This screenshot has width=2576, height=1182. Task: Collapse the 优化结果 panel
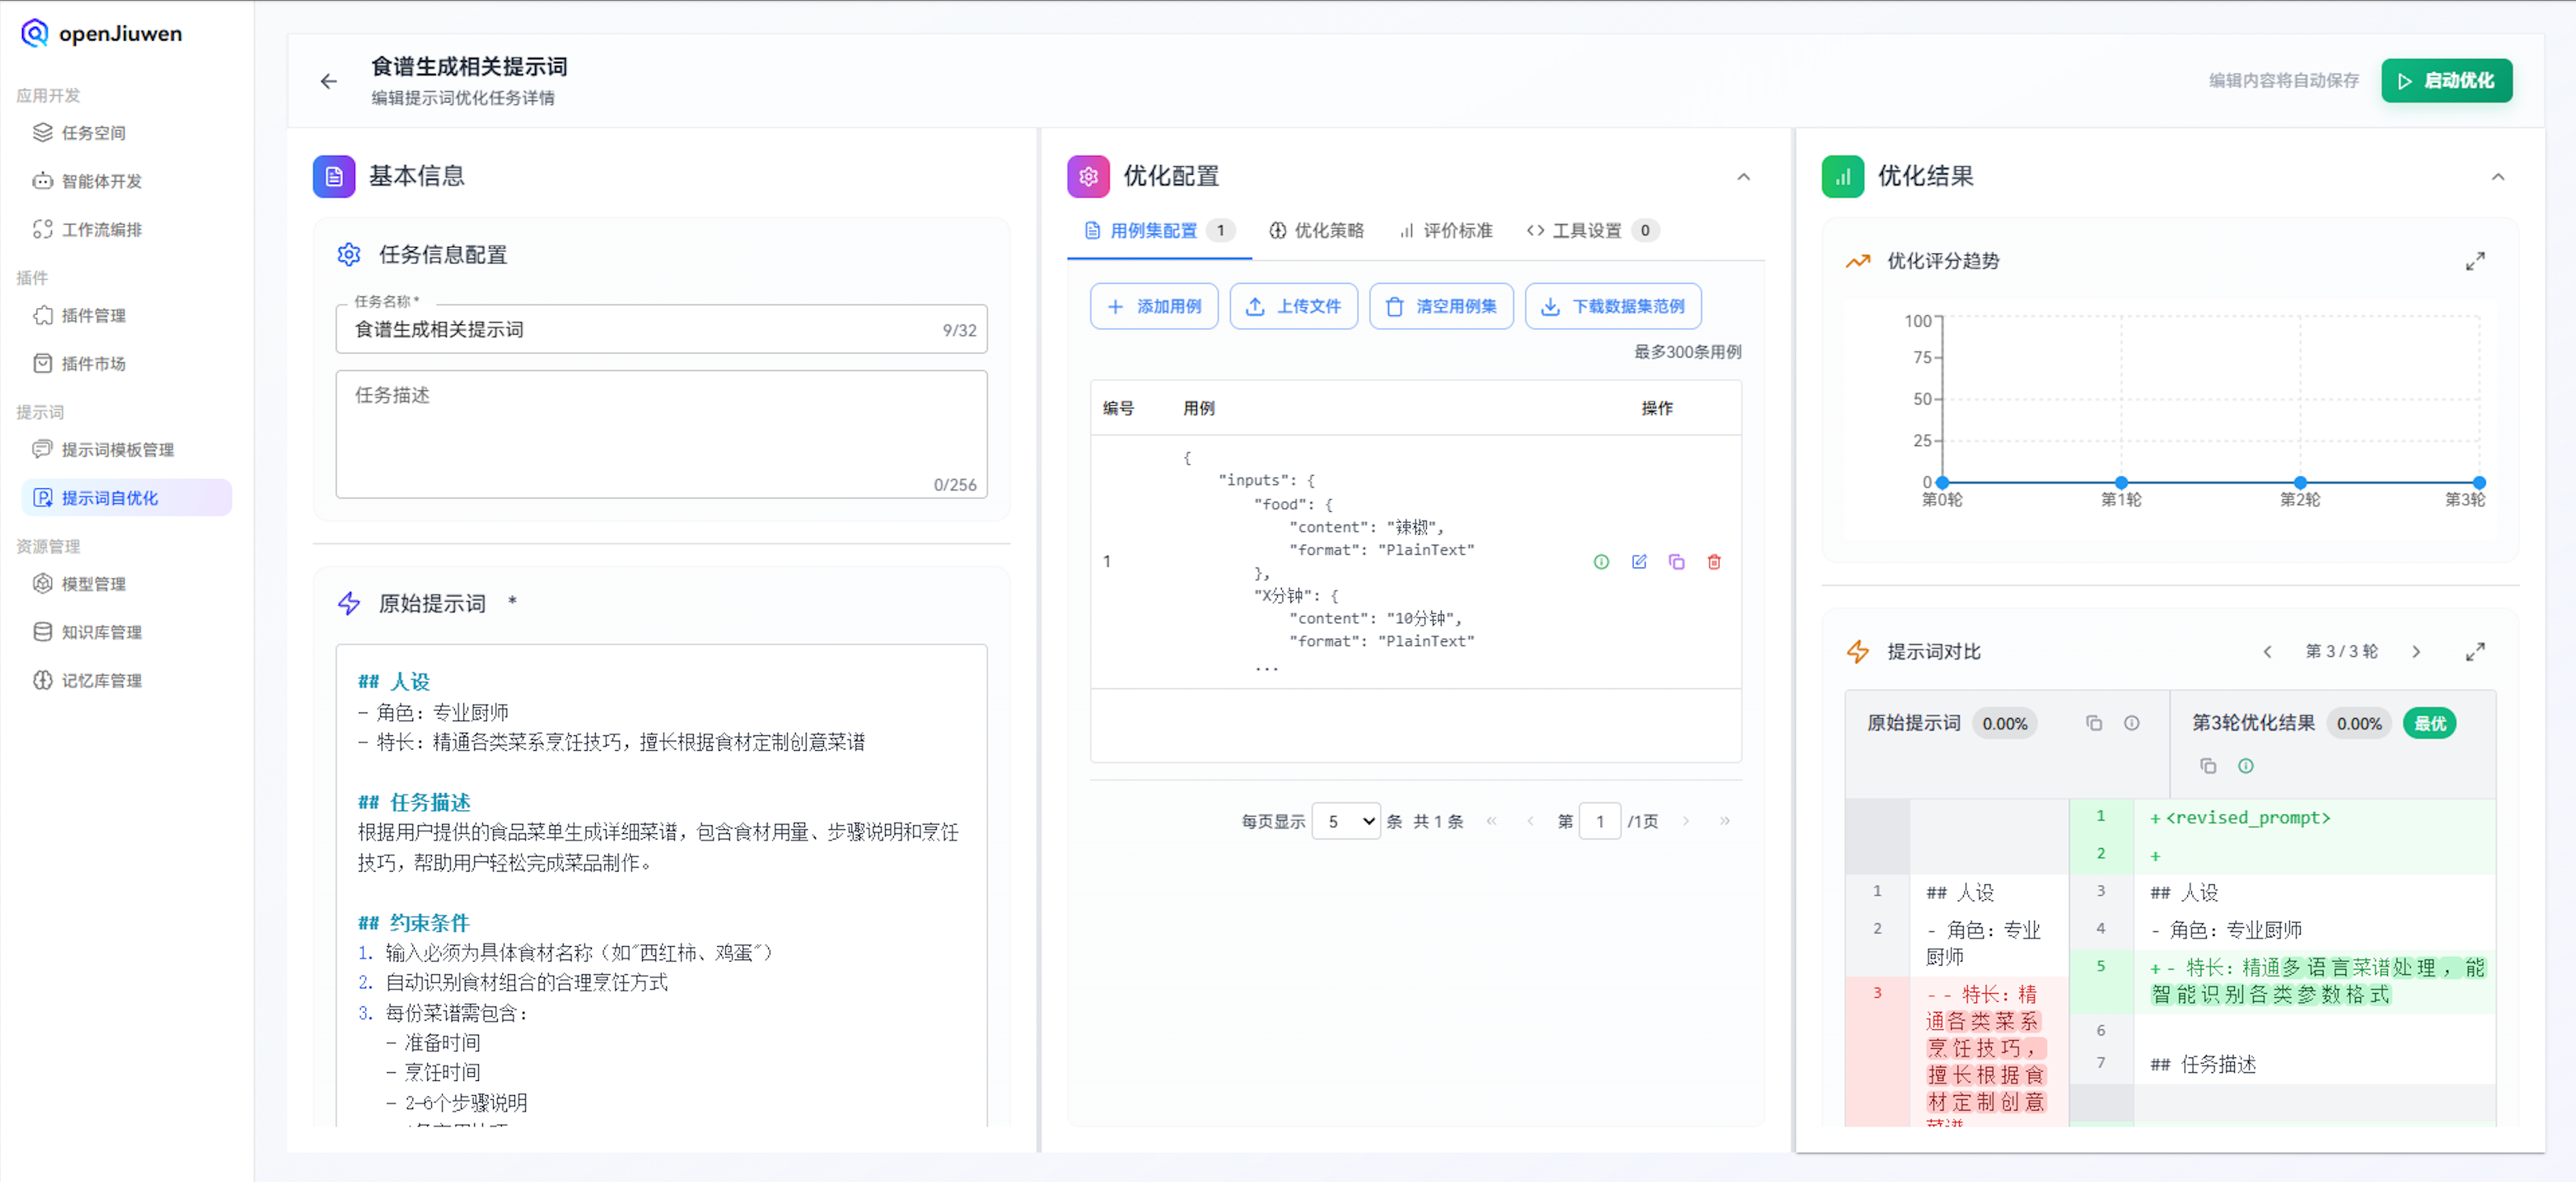click(2497, 177)
